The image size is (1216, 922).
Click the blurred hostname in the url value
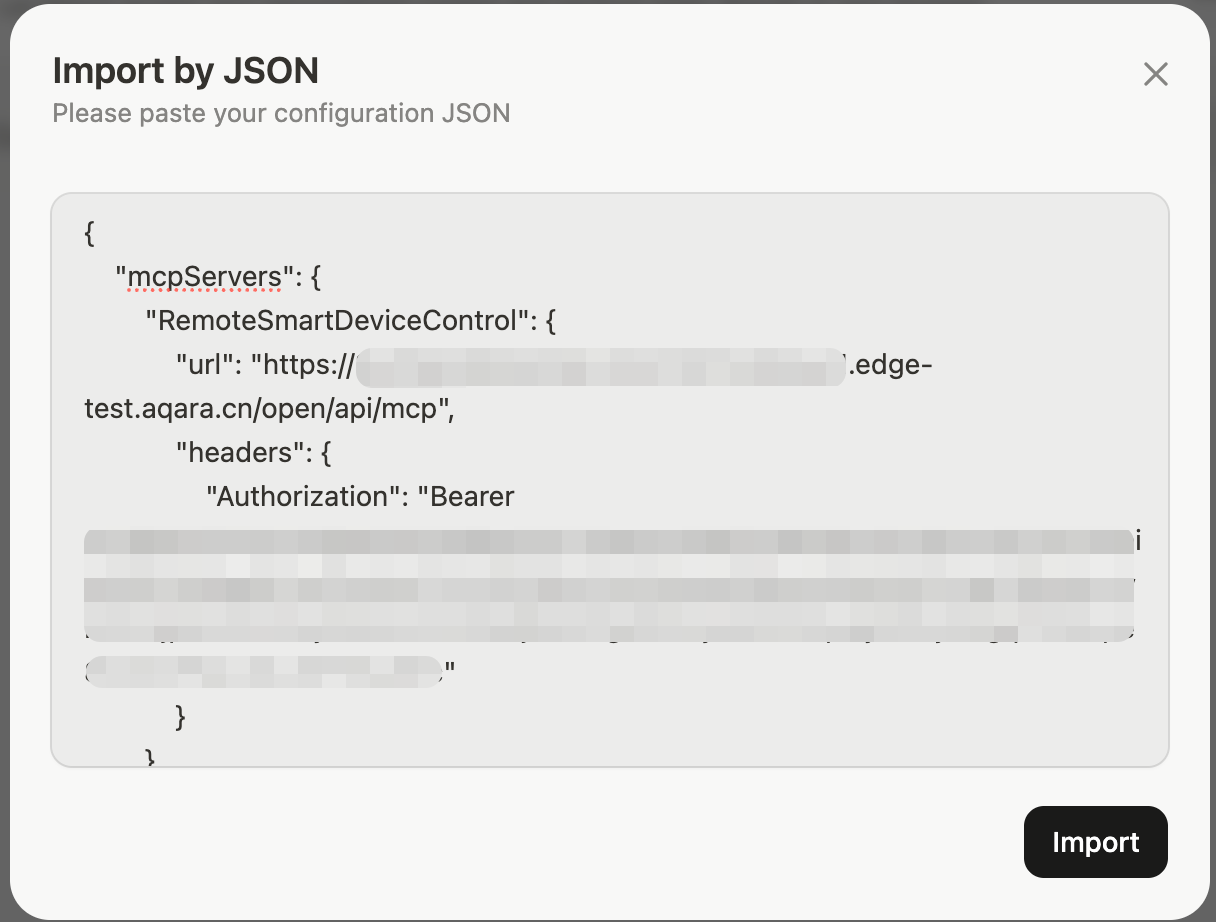(600, 366)
